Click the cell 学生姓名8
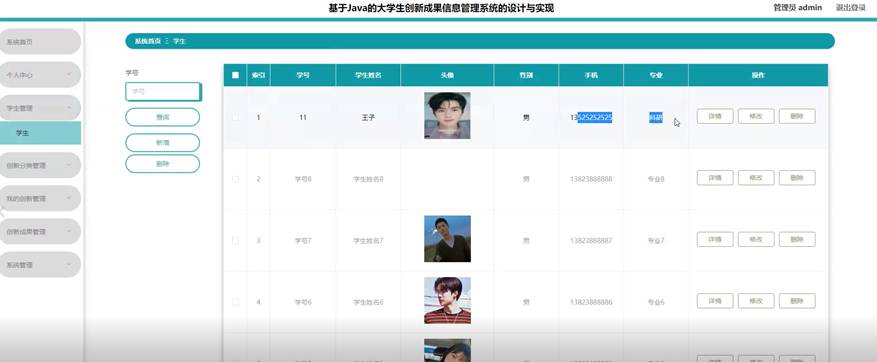Viewport: 877px width, 362px height. pos(368,179)
